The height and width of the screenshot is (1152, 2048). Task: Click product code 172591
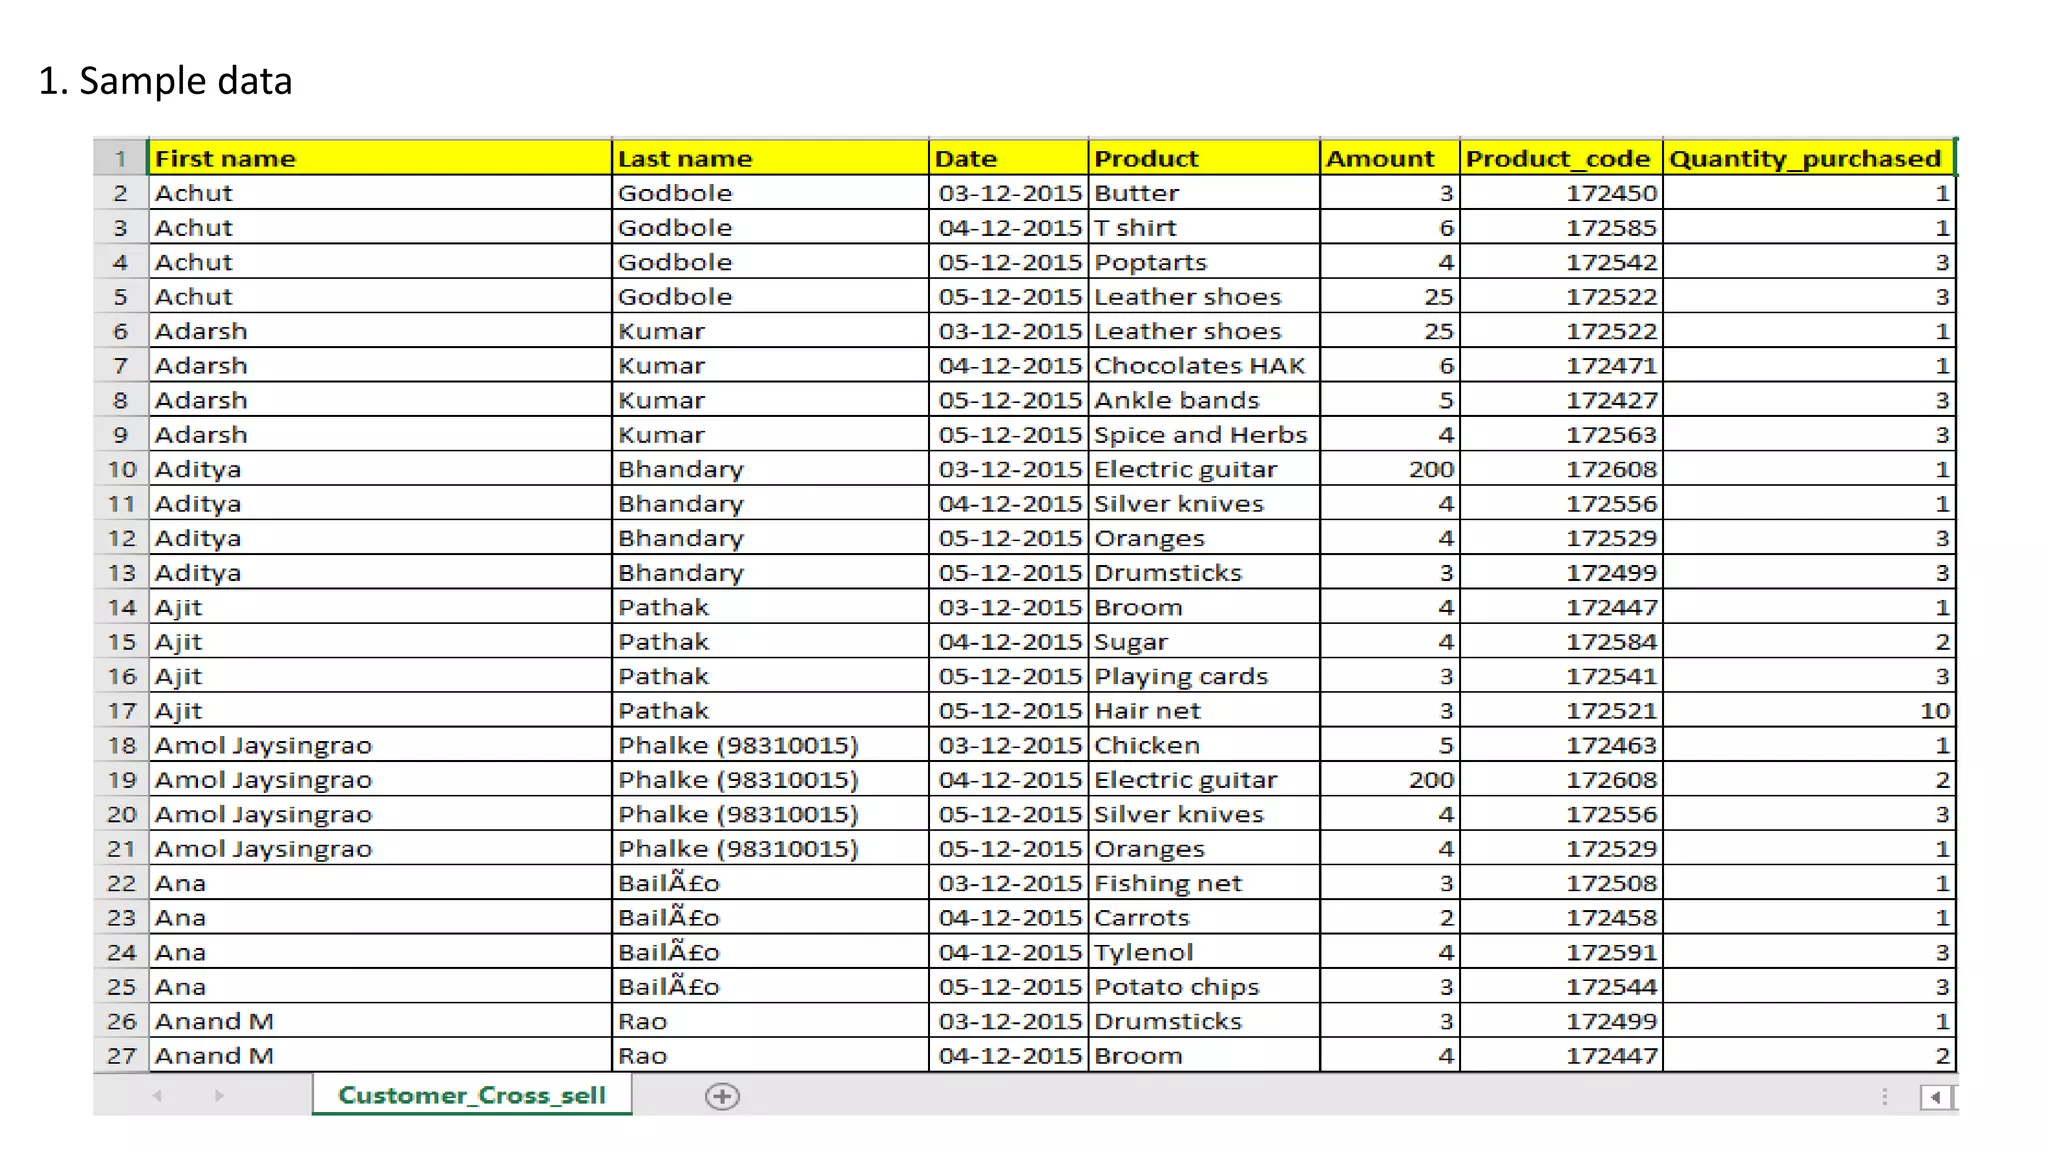click(1561, 952)
